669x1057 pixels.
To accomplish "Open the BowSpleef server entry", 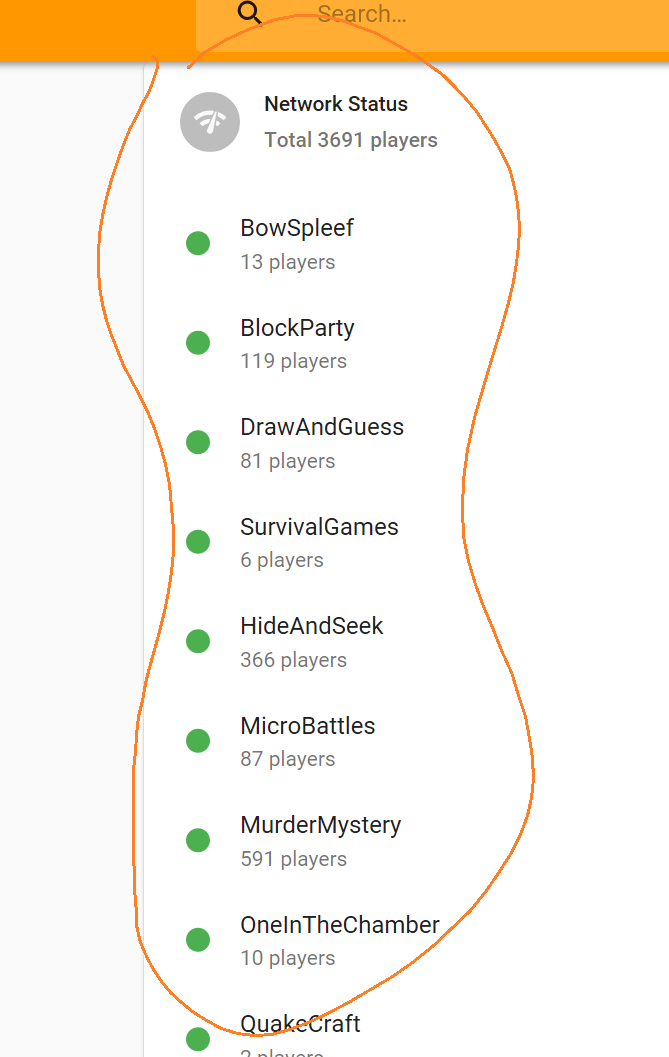I will coord(406,244).
